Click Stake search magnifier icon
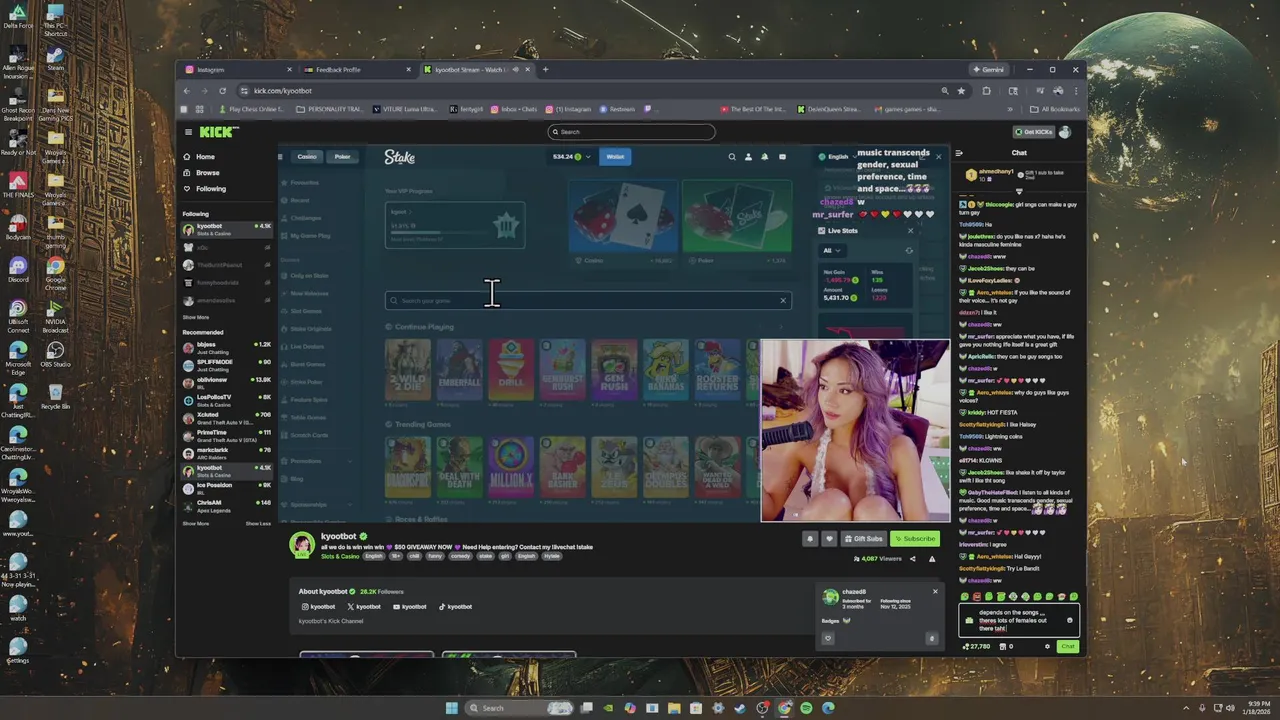Screen dimensions: 1280x720 [732, 157]
